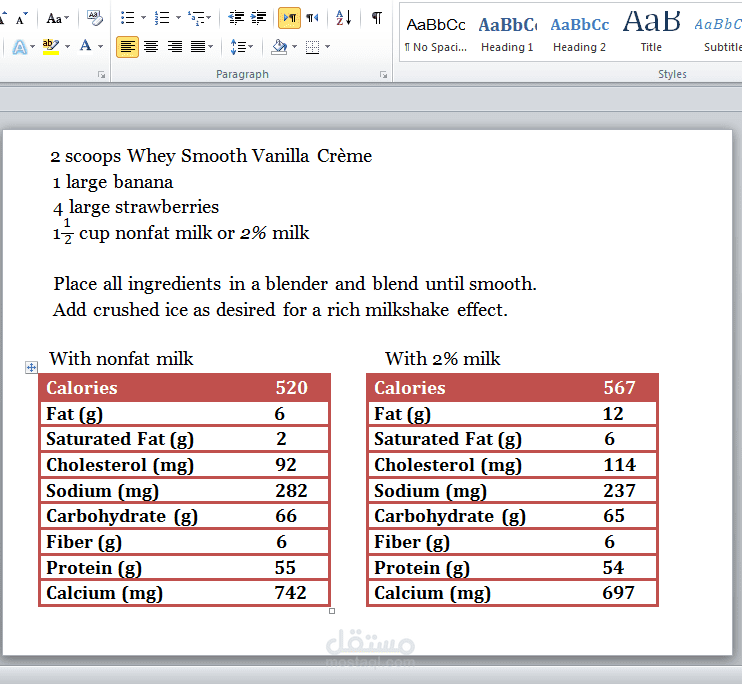
Task: Click the table resize handle
Action: click(332, 611)
